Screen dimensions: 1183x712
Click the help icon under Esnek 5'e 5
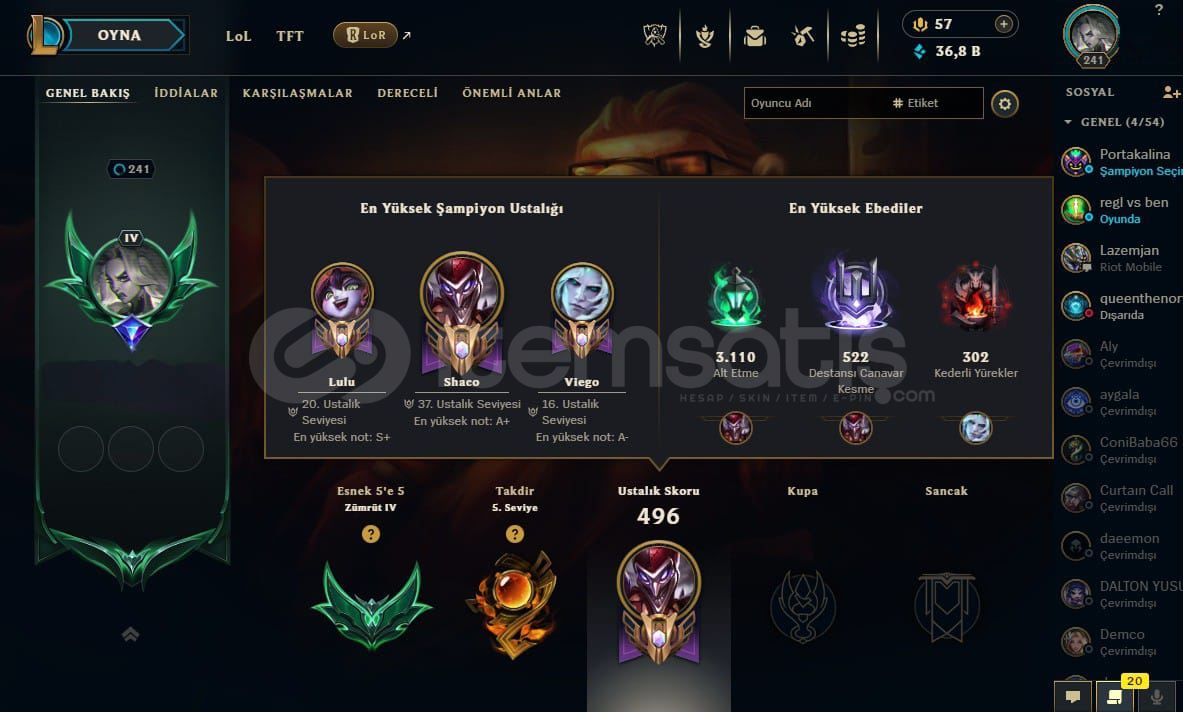click(x=370, y=534)
